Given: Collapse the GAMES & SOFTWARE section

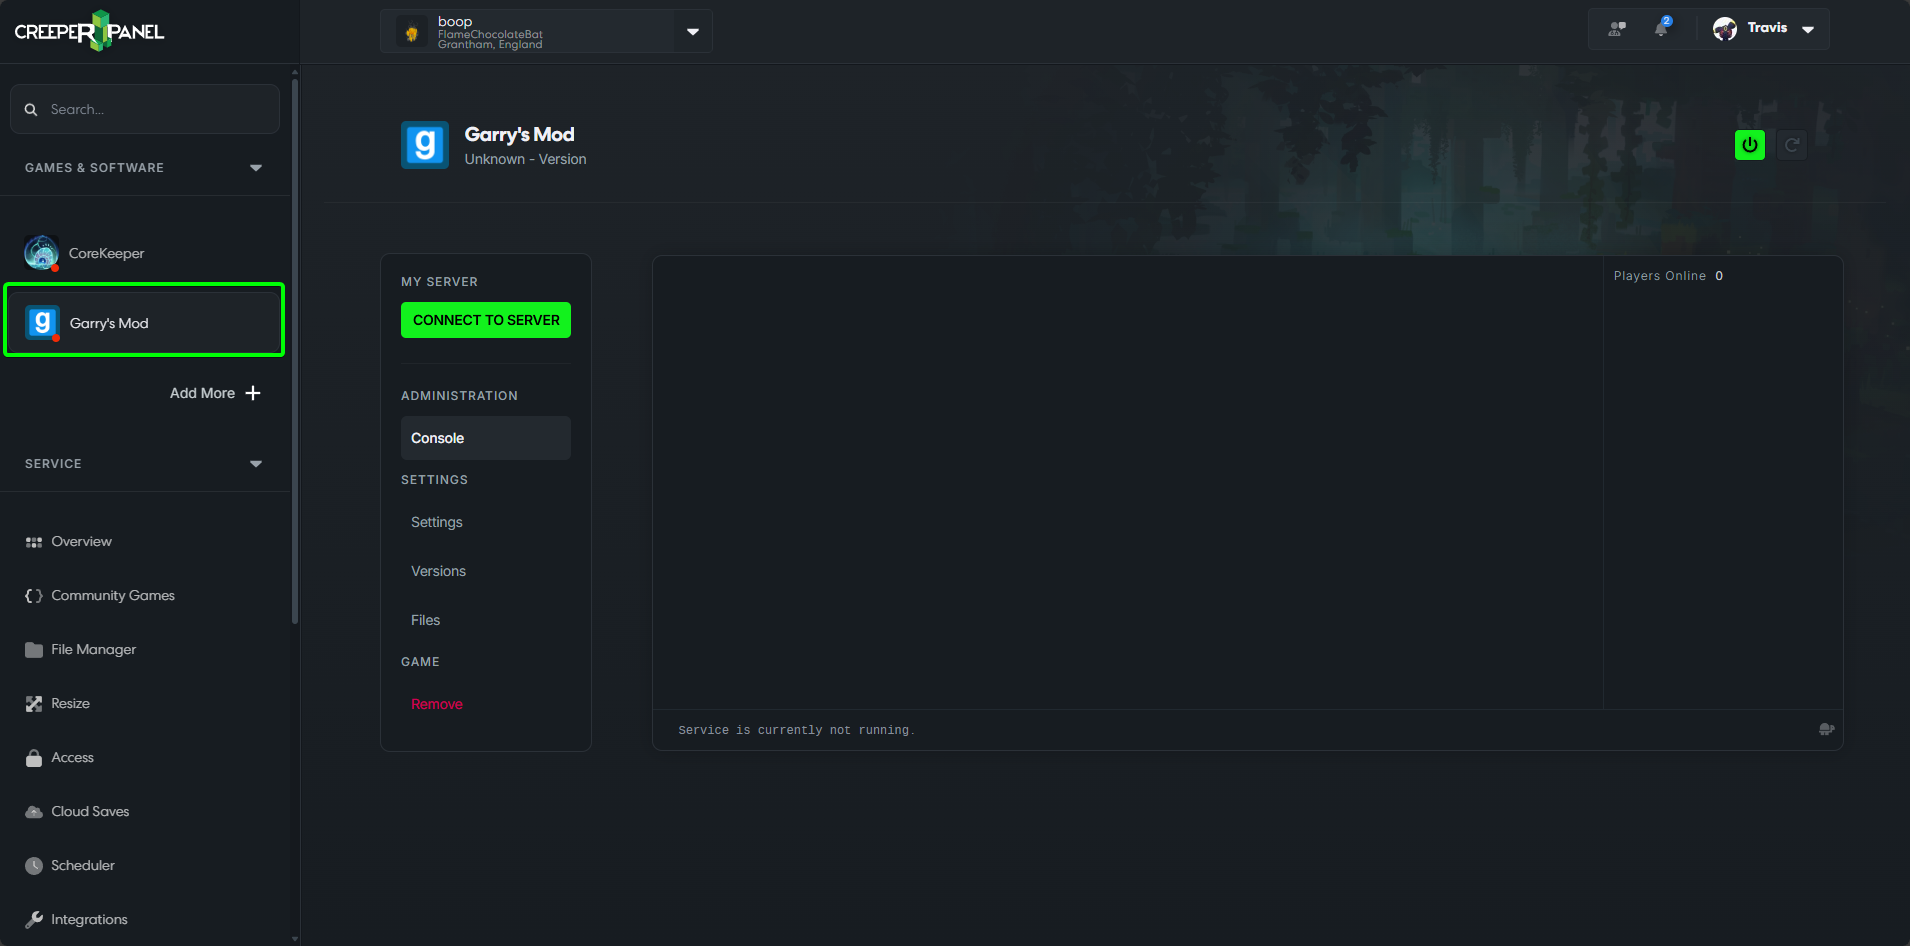Looking at the screenshot, I should click(x=256, y=167).
